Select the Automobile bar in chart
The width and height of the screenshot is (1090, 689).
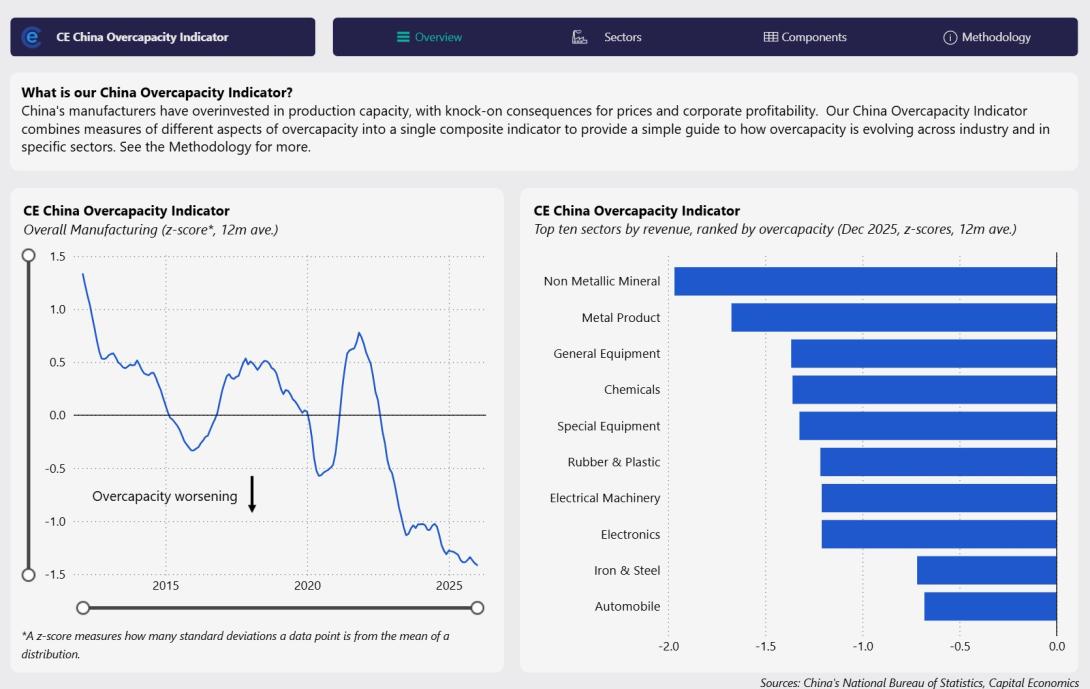click(x=990, y=606)
